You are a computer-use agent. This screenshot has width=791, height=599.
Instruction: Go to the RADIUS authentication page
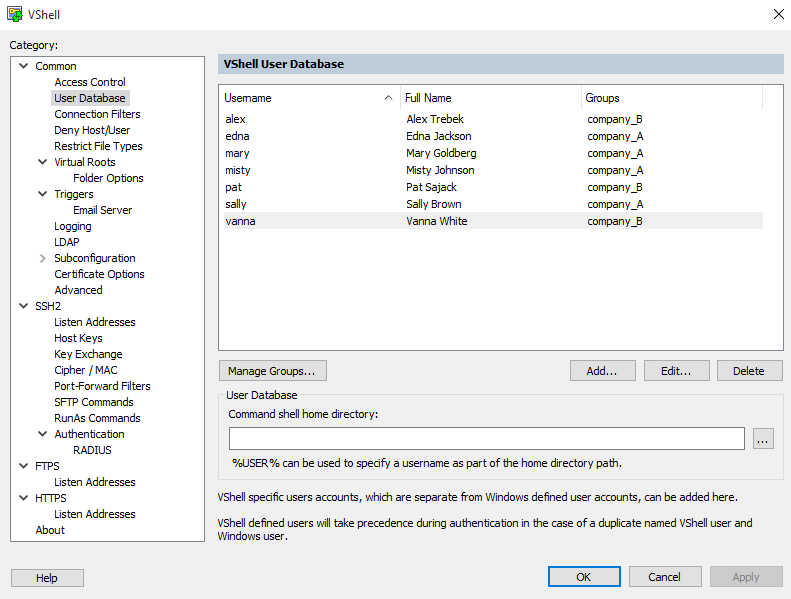point(92,450)
